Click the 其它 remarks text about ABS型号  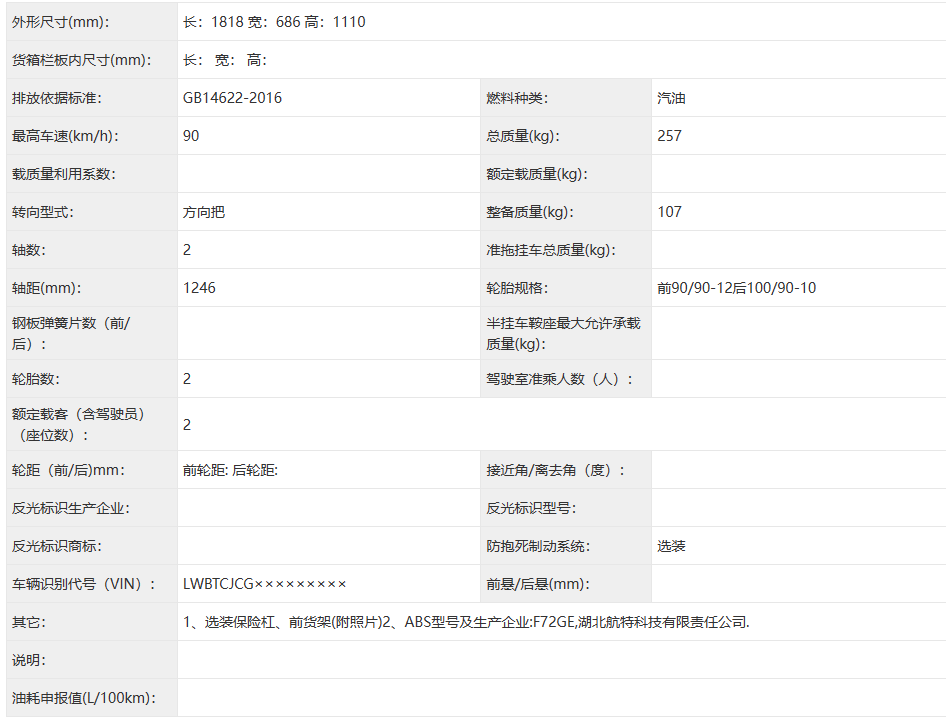pos(466,622)
